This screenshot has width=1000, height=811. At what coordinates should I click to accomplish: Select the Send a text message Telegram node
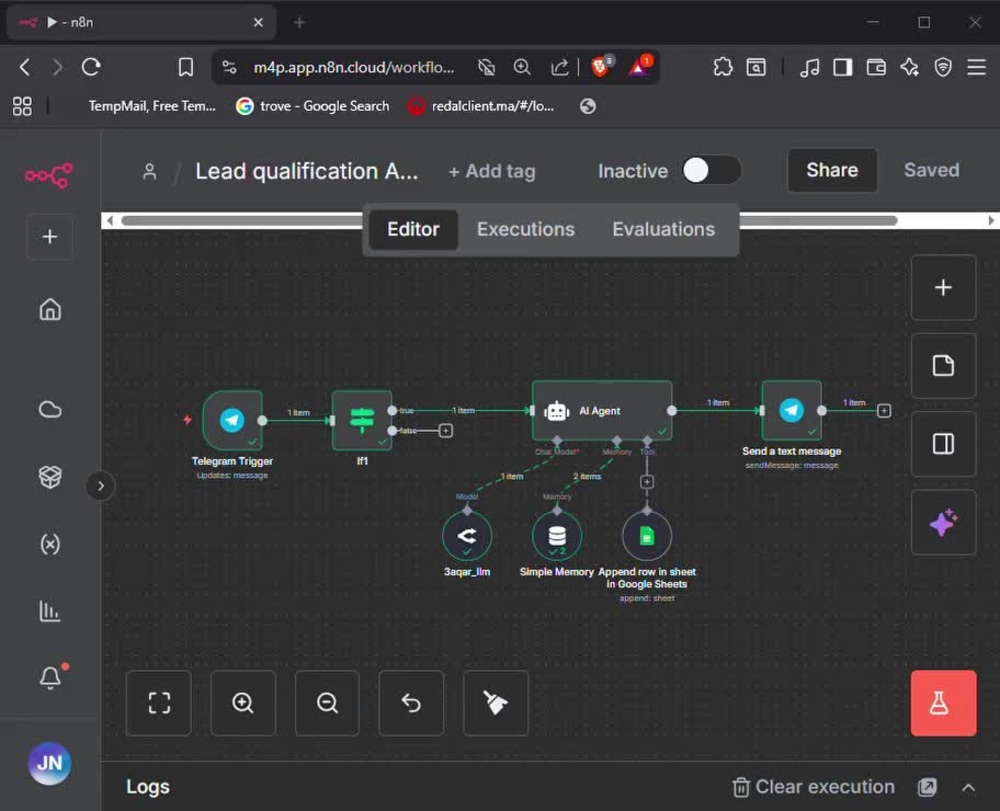click(x=791, y=410)
